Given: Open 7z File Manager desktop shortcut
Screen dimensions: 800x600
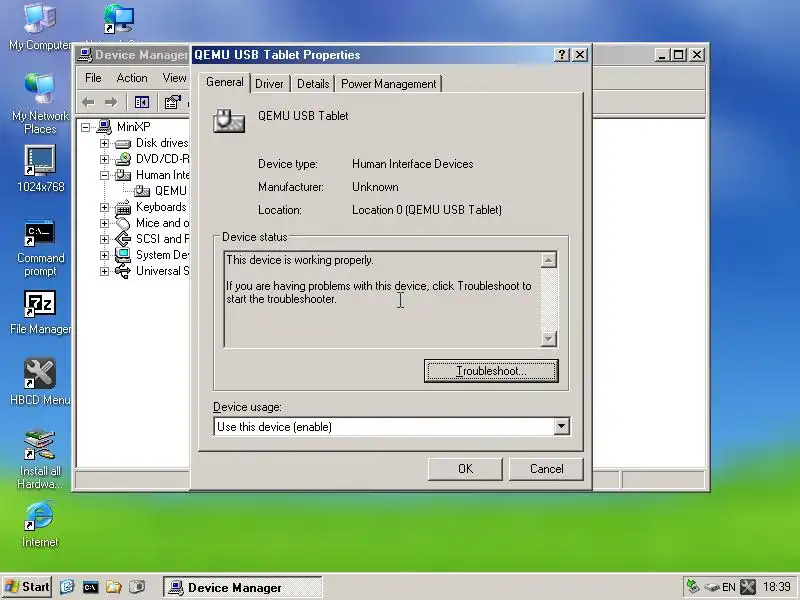Looking at the screenshot, I should (40, 312).
